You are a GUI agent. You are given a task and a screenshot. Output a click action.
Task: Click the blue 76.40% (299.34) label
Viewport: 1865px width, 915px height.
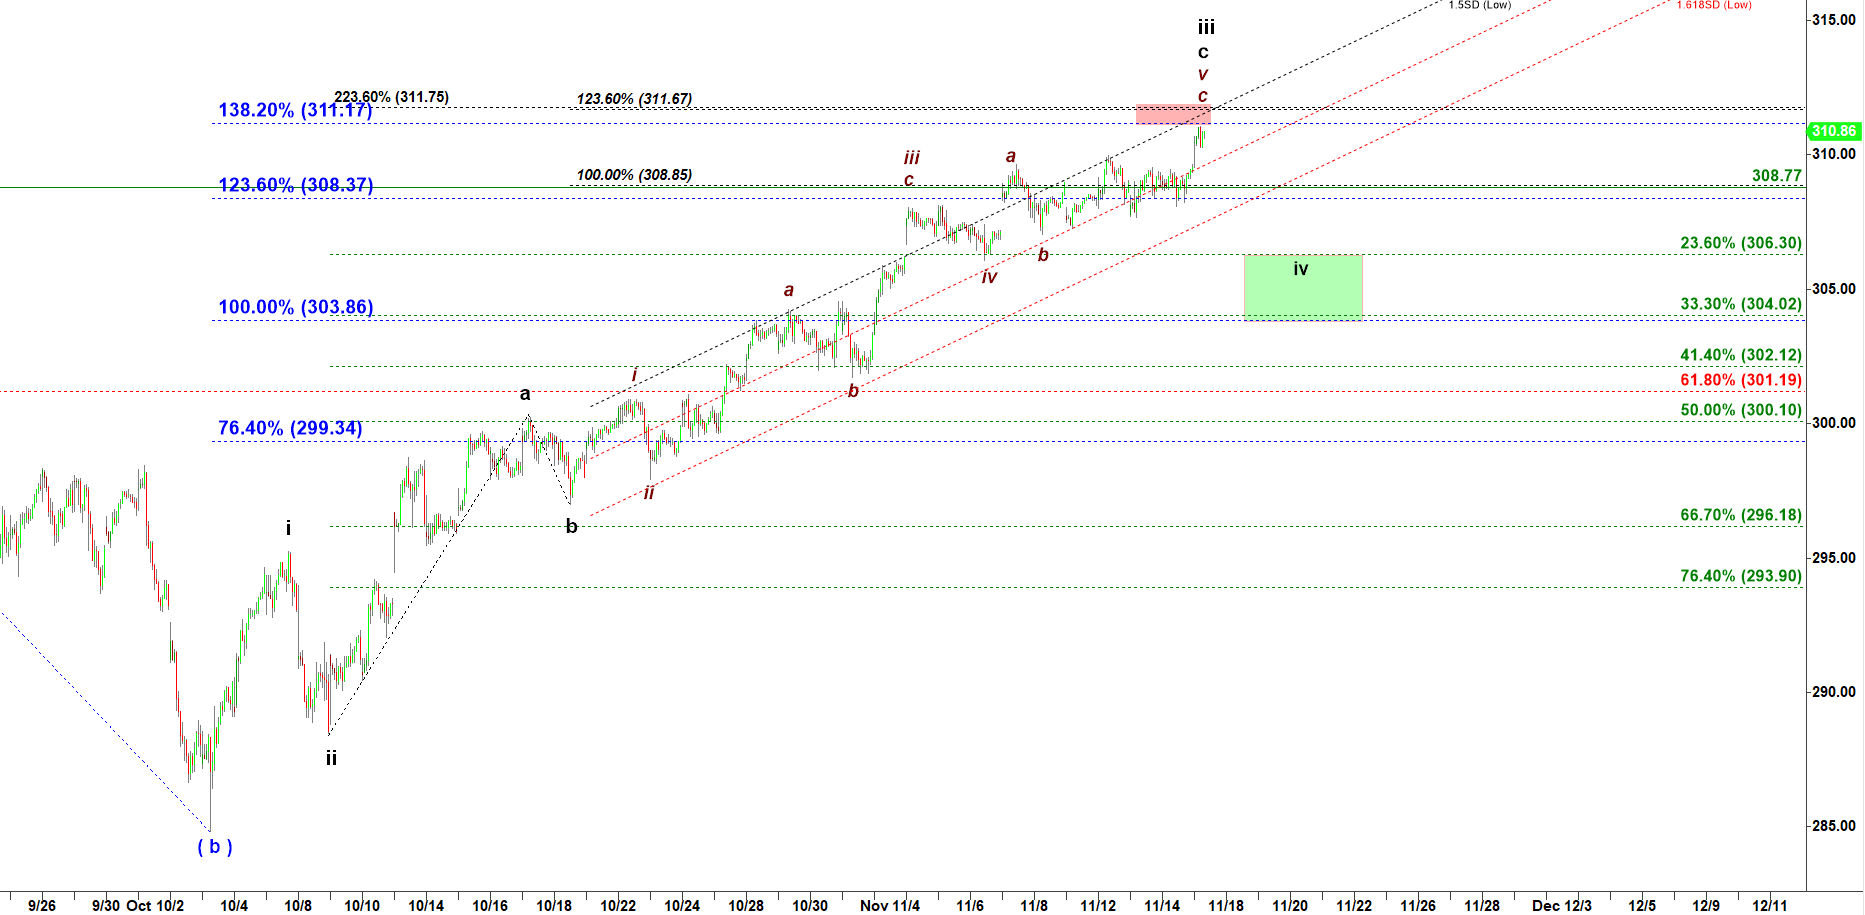290,428
